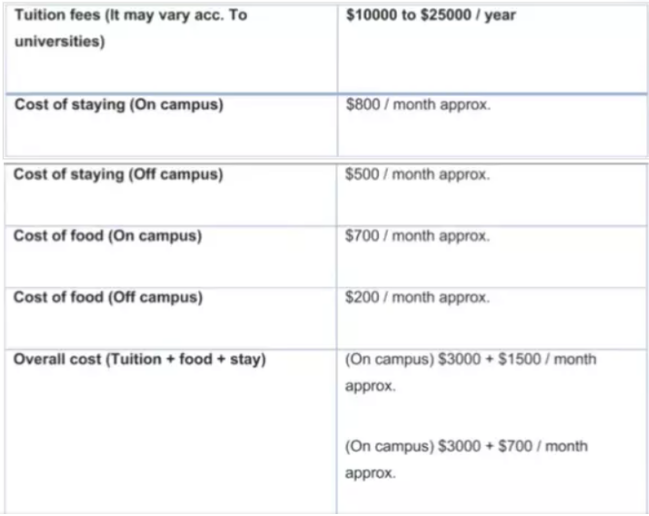Select the "$3000 + $1500 / month" overall cost line

pos(470,359)
